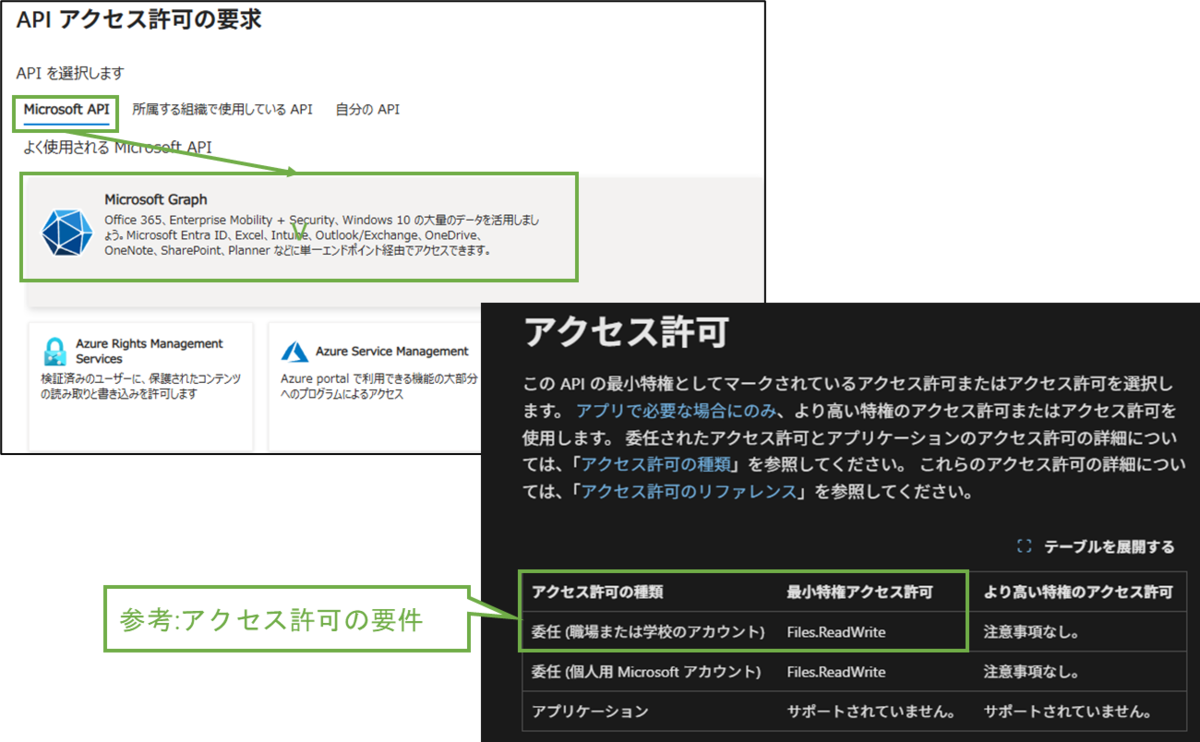
Task: Click the Azure Service Management triangle icon
Action: click(x=295, y=351)
